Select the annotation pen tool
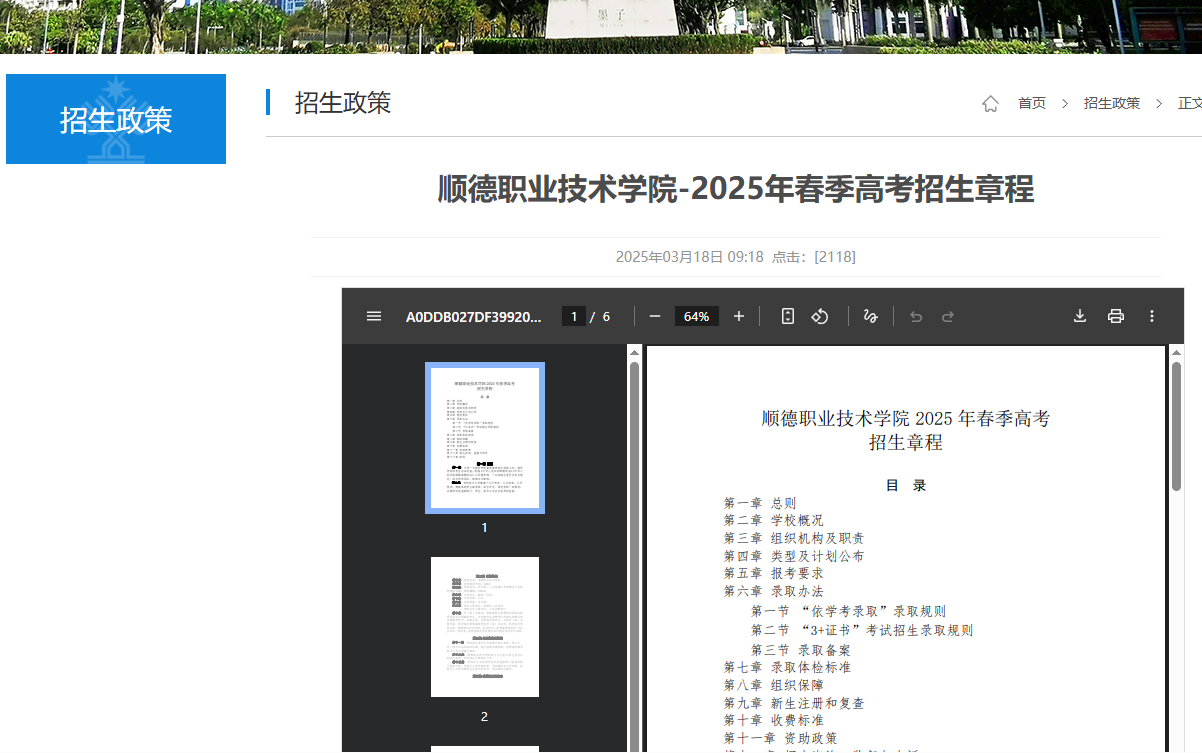The width and height of the screenshot is (1202, 753). click(870, 315)
